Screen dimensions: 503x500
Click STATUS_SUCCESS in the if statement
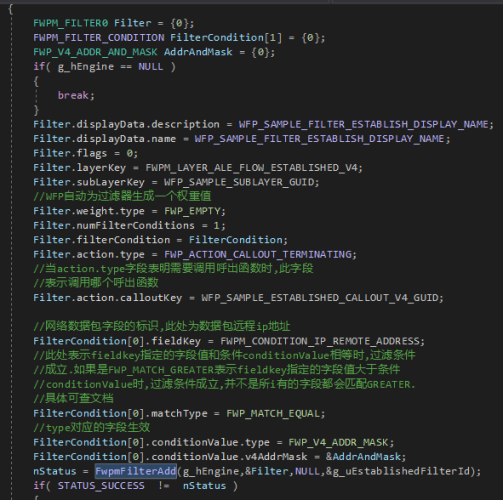point(101,486)
